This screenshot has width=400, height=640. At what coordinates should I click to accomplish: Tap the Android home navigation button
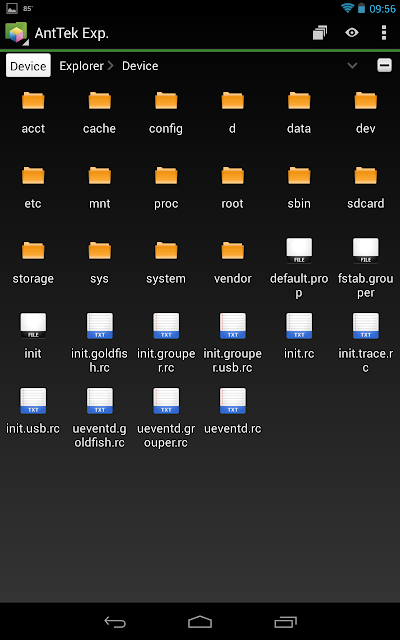pos(200,622)
